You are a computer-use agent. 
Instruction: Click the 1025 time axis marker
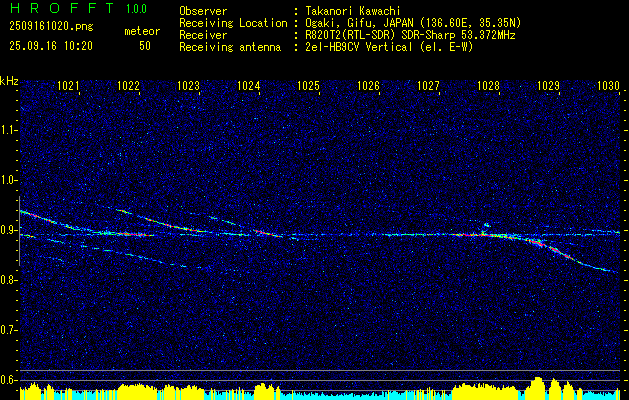click(308, 85)
